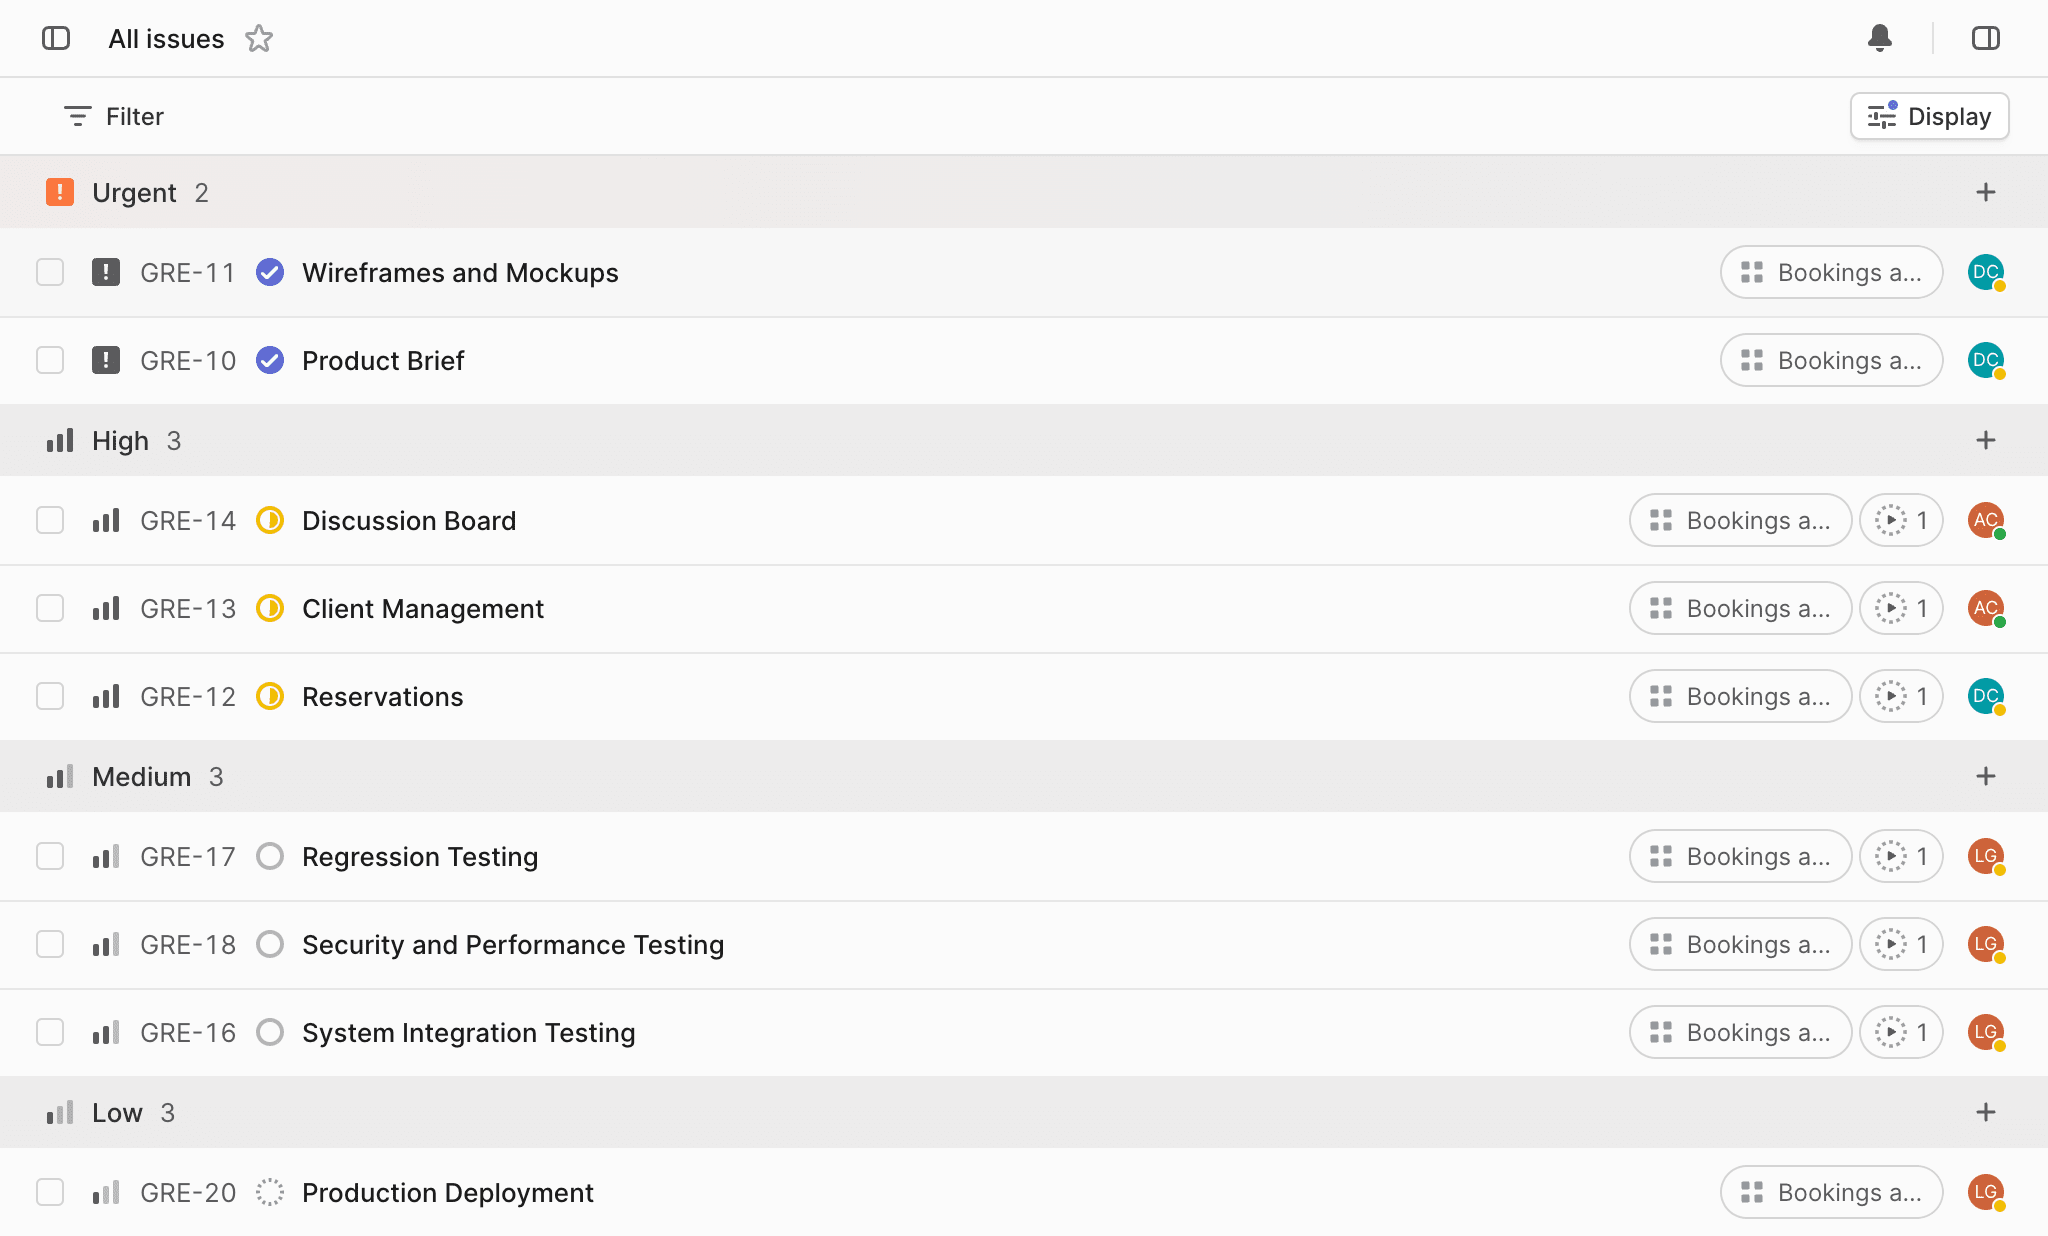Select checkbox for GRE-12
Screen dimensions: 2048x1236
click(x=50, y=696)
